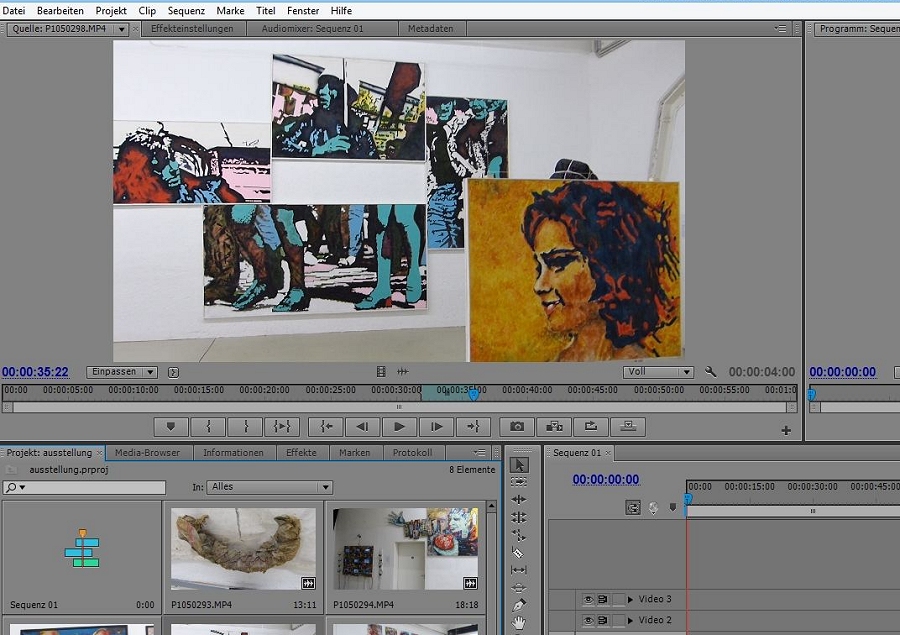This screenshot has width=900, height=635.
Task: Hide Video 2 track with eye icon
Action: (588, 621)
